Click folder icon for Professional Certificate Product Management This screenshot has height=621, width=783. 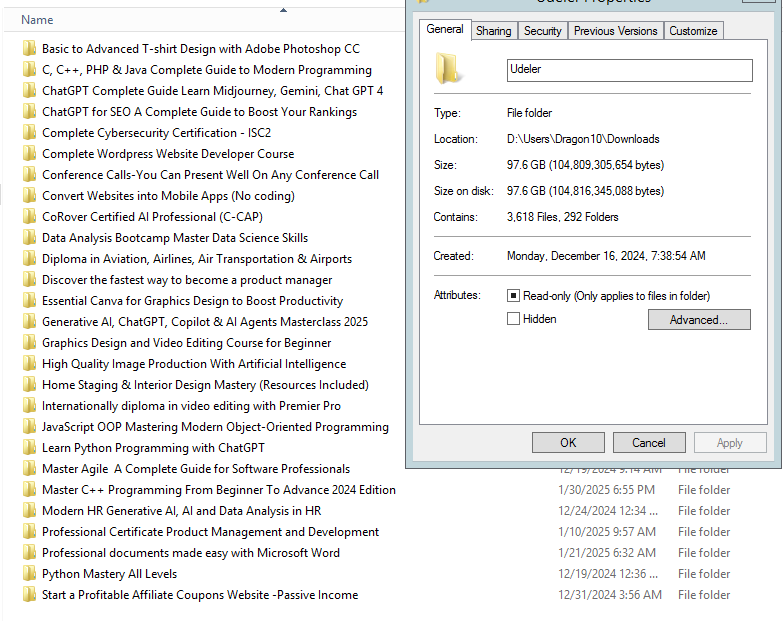[29, 531]
